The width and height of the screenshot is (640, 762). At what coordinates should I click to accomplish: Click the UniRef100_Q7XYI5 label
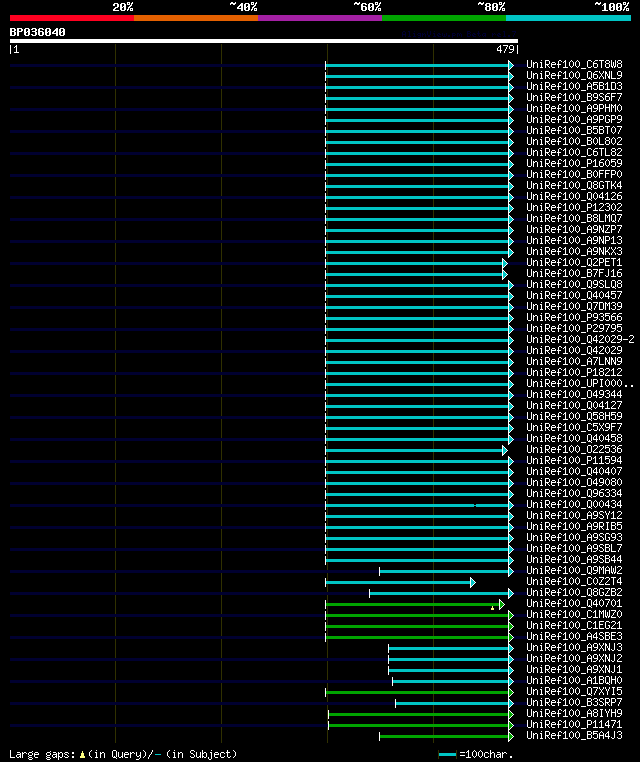574,692
